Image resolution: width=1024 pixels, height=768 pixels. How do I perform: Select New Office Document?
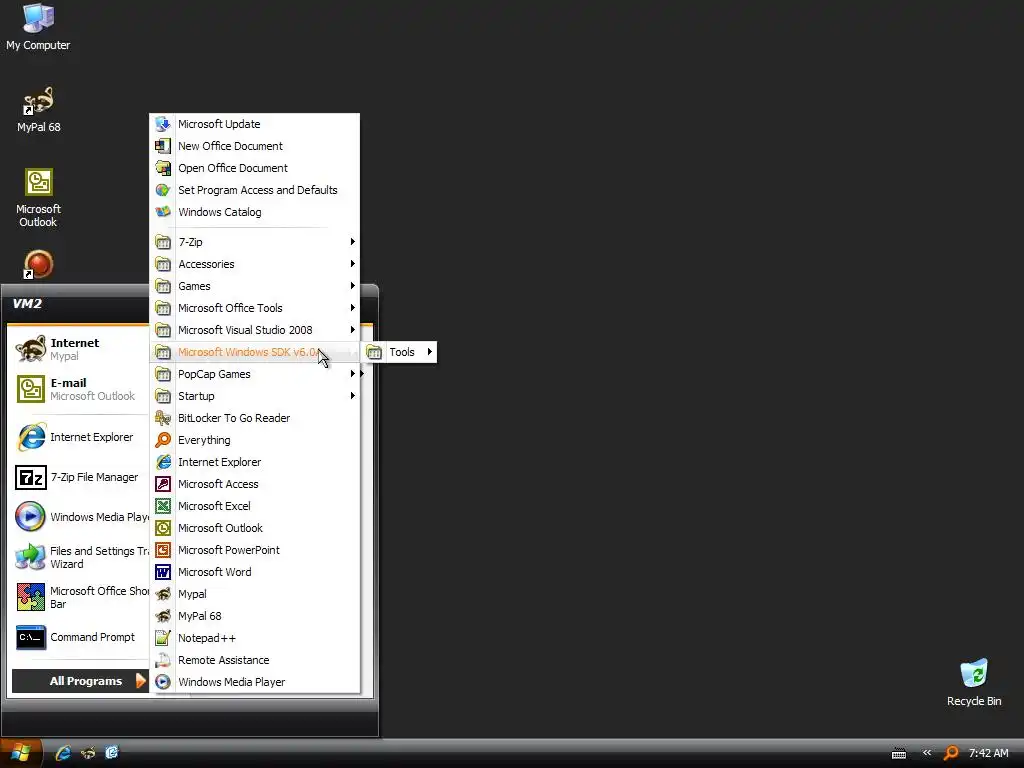255,146
